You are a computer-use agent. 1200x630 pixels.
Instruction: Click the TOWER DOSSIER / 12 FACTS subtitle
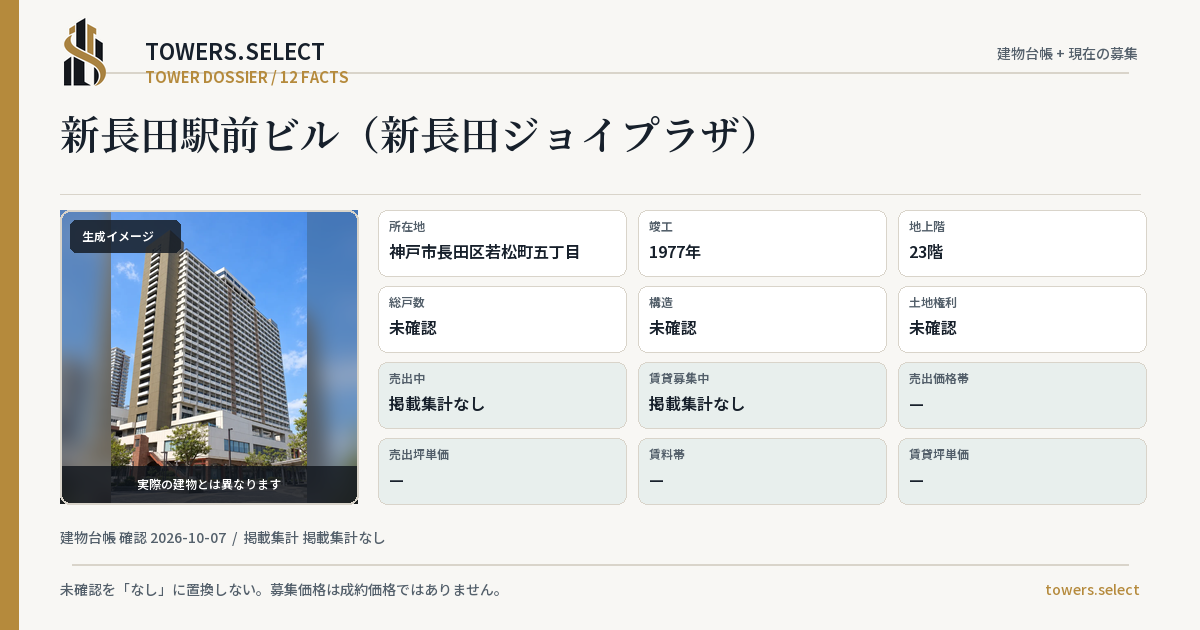point(247,77)
